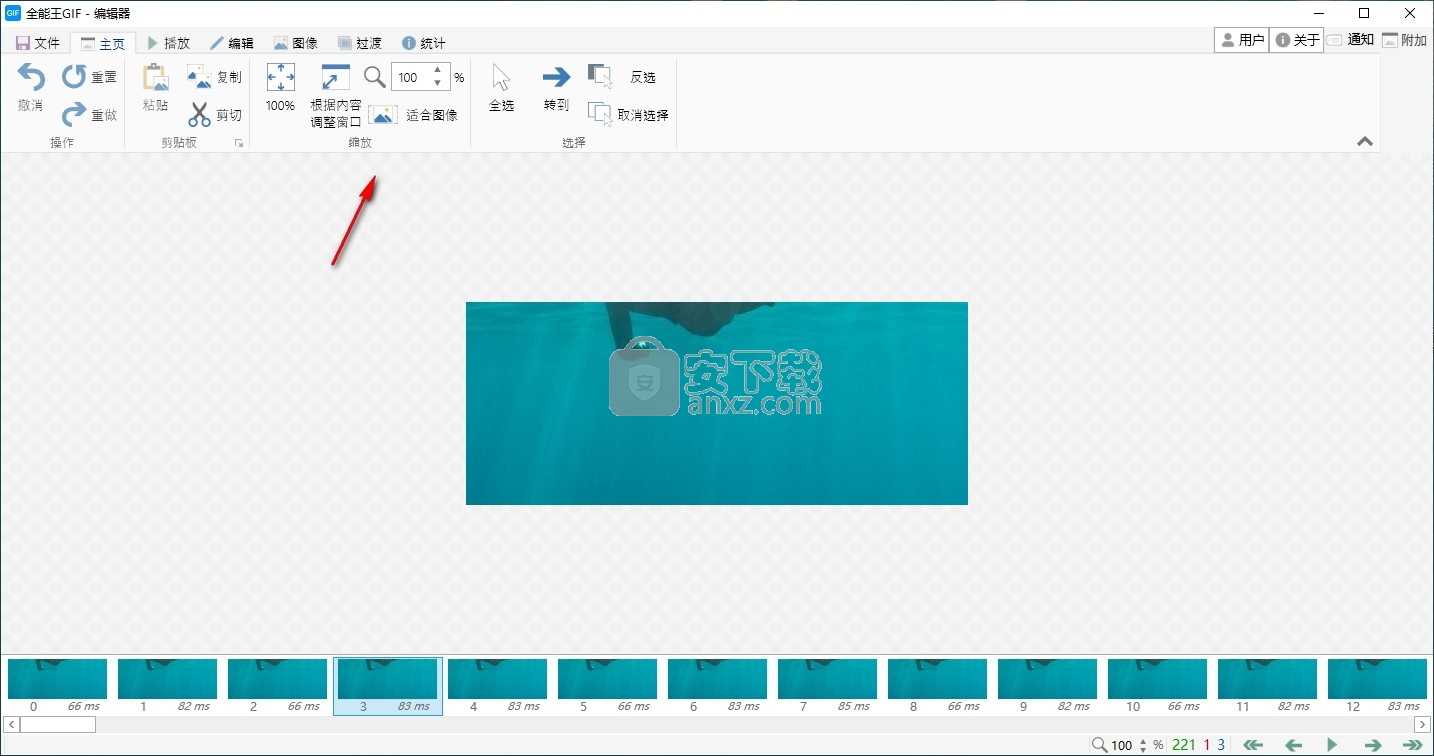Image resolution: width=1434 pixels, height=756 pixels.
Task: Click the 复制 copy icon
Action: [x=199, y=77]
